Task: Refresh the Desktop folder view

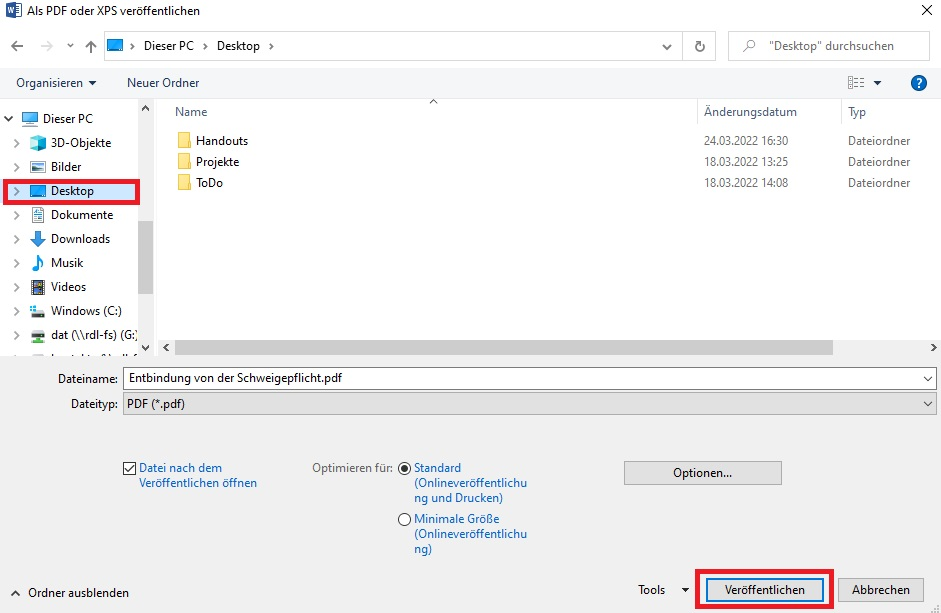Action: tap(699, 46)
